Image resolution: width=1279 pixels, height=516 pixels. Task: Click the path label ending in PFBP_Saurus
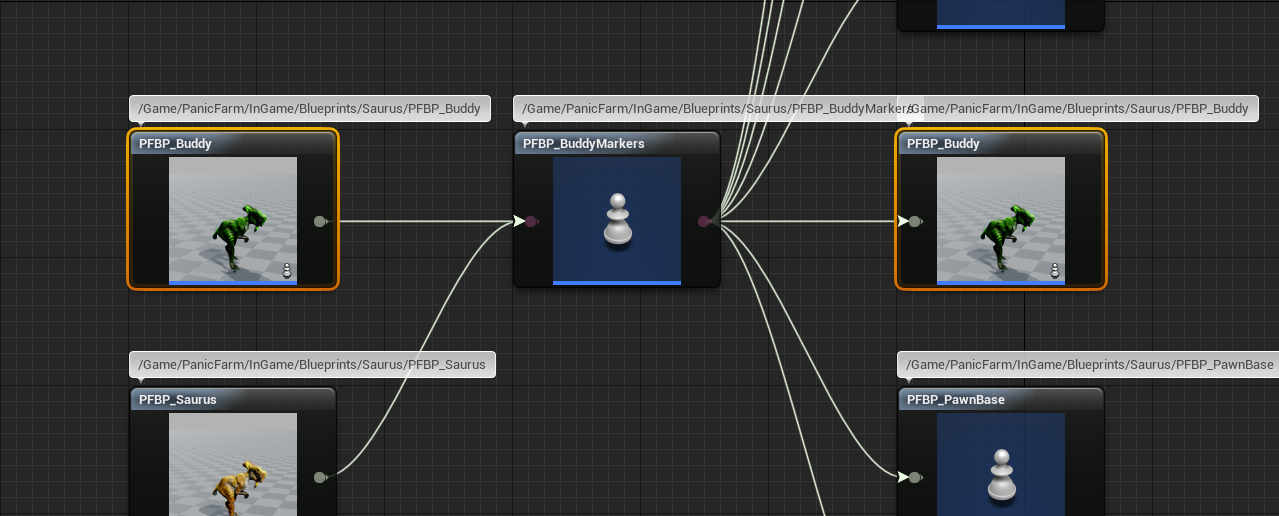click(313, 364)
